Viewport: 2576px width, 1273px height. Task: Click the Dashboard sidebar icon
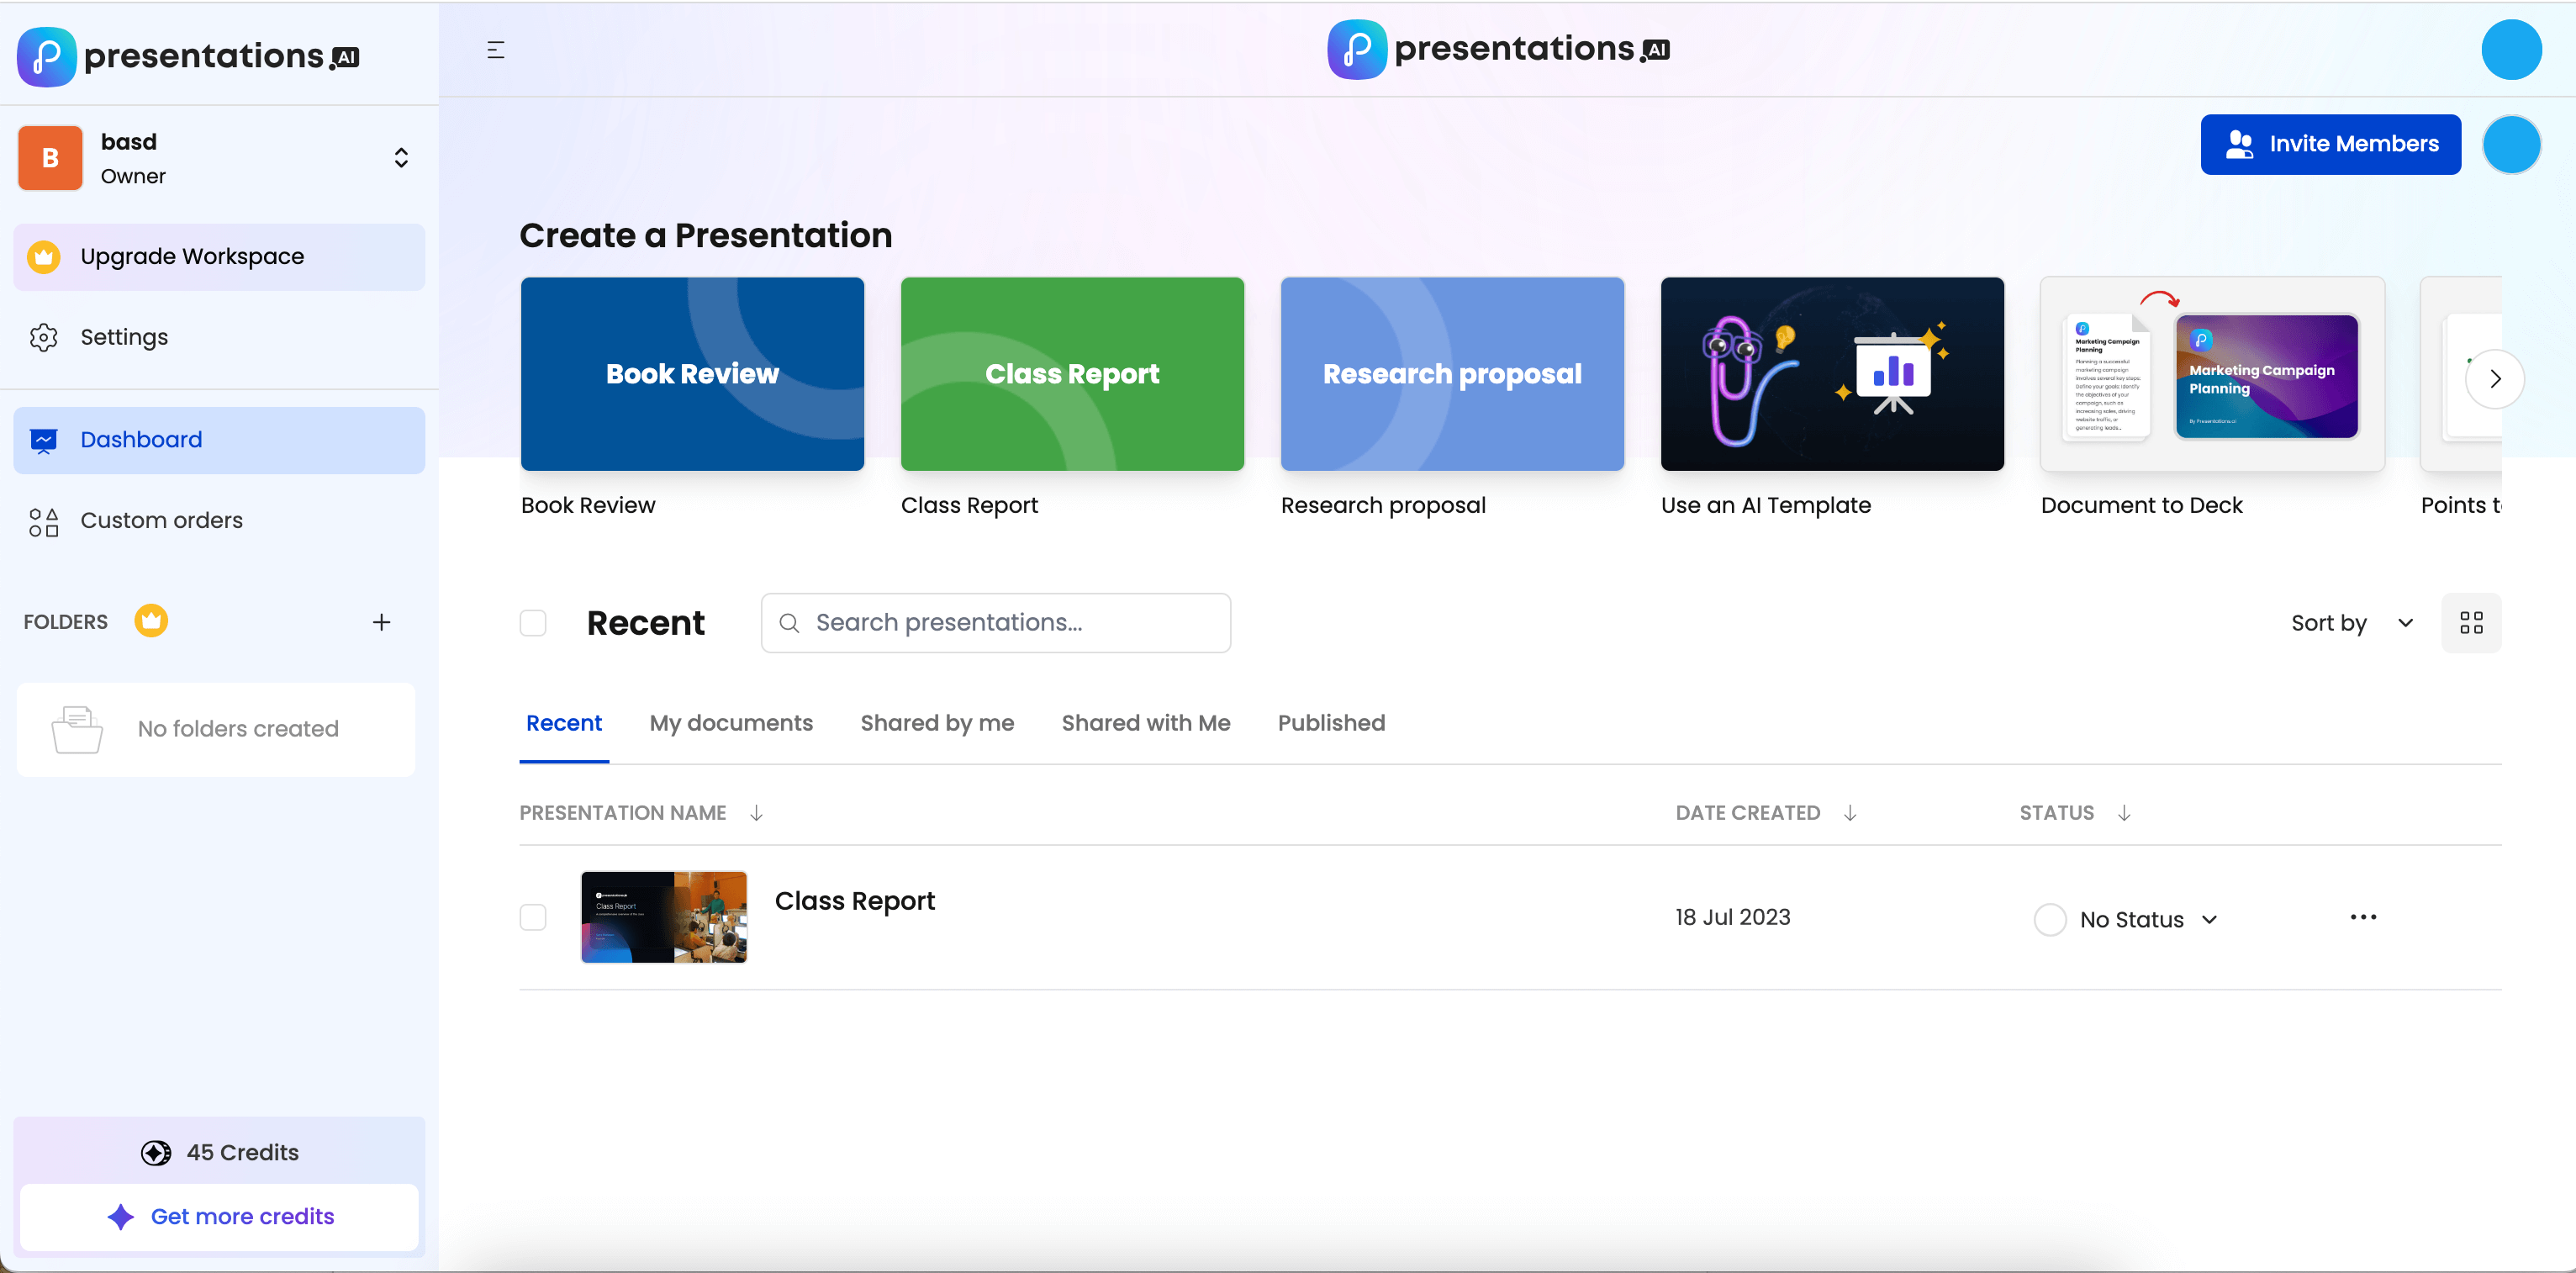pos(43,439)
